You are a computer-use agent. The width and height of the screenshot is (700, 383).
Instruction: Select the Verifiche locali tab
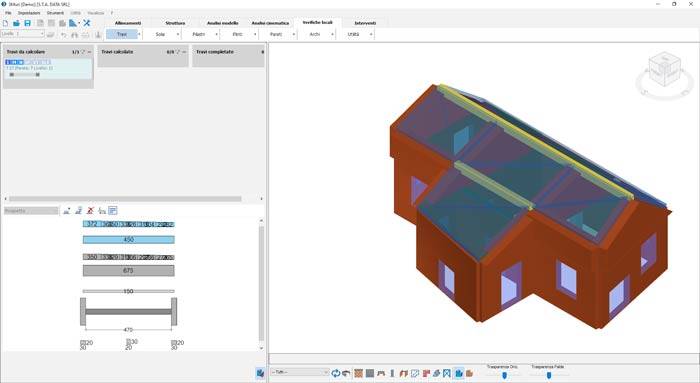tap(317, 22)
